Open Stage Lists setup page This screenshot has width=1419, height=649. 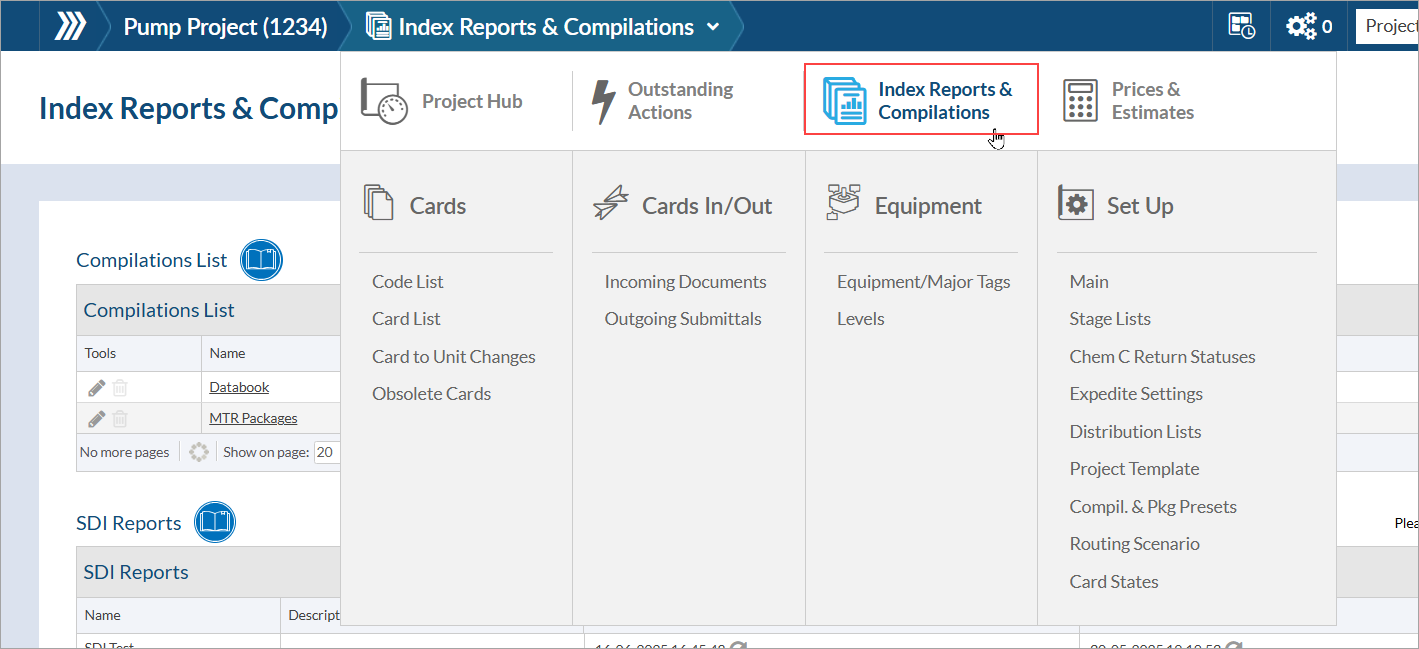[x=1110, y=319]
